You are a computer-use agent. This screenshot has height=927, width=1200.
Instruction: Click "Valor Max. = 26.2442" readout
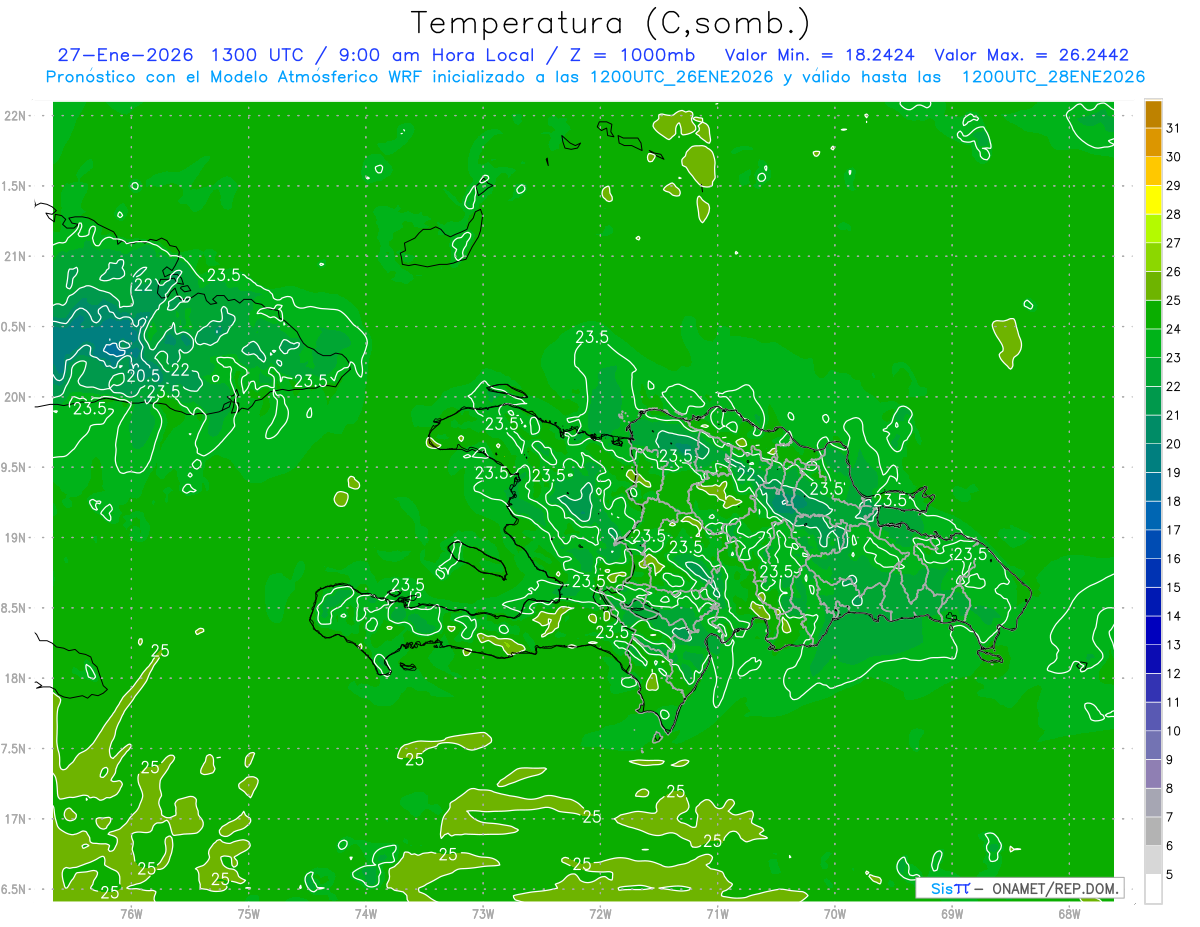tap(1031, 55)
